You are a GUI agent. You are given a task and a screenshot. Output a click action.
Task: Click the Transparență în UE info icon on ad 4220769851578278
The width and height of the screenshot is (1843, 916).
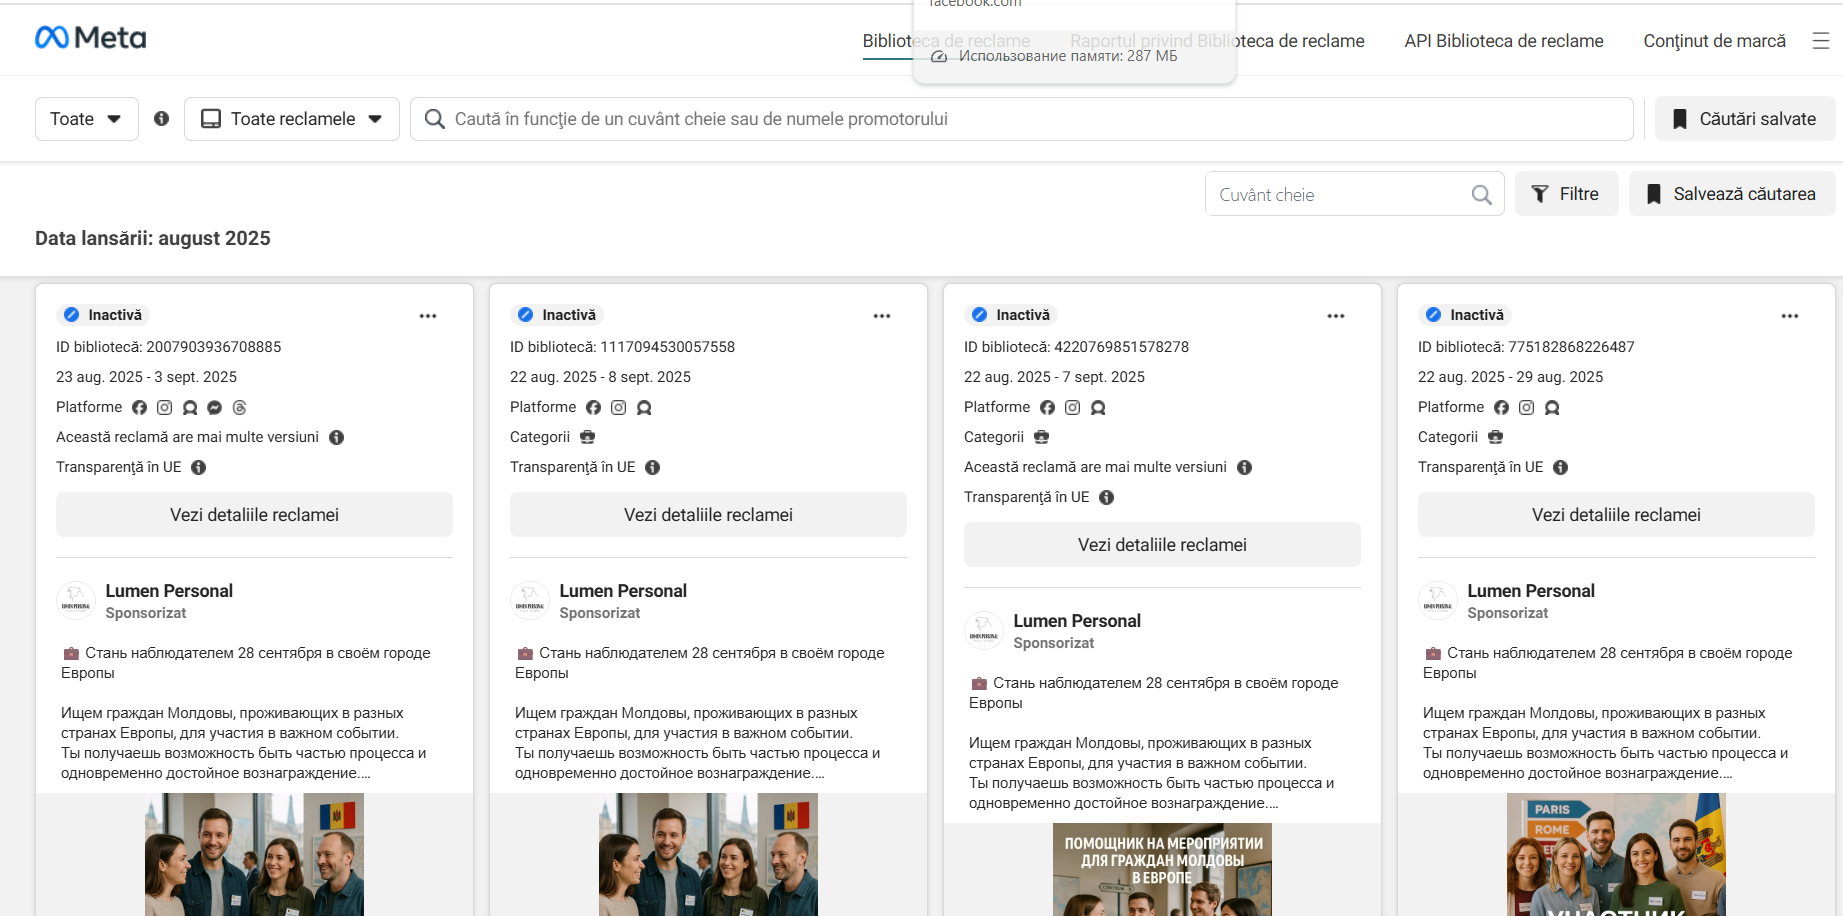(1107, 497)
